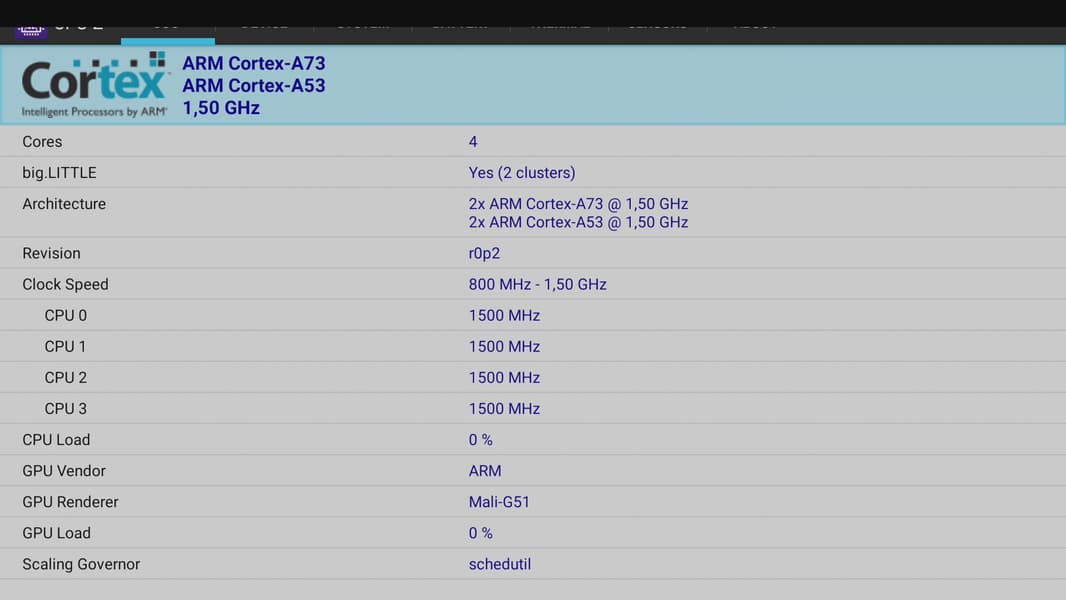Click the Cores row label
This screenshot has height=600, width=1066.
click(x=42, y=141)
